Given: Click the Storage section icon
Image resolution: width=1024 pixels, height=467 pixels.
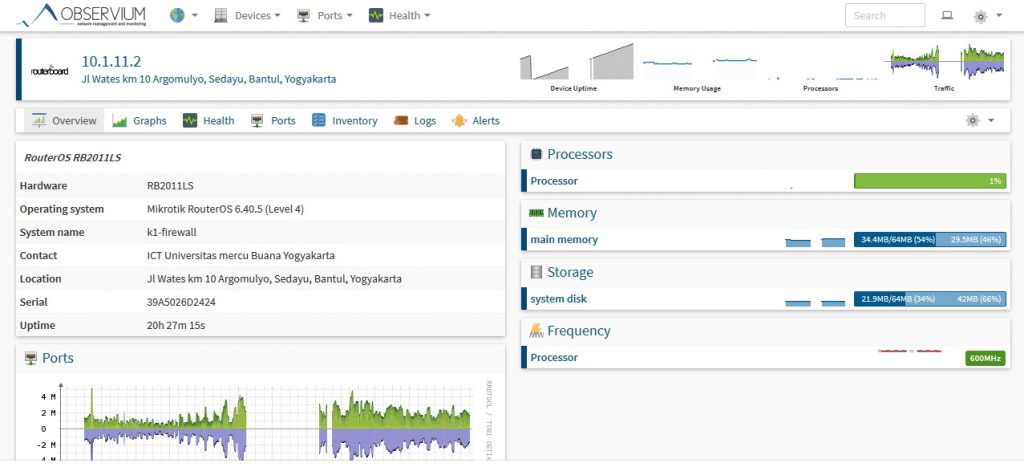Looking at the screenshot, I should point(536,272).
